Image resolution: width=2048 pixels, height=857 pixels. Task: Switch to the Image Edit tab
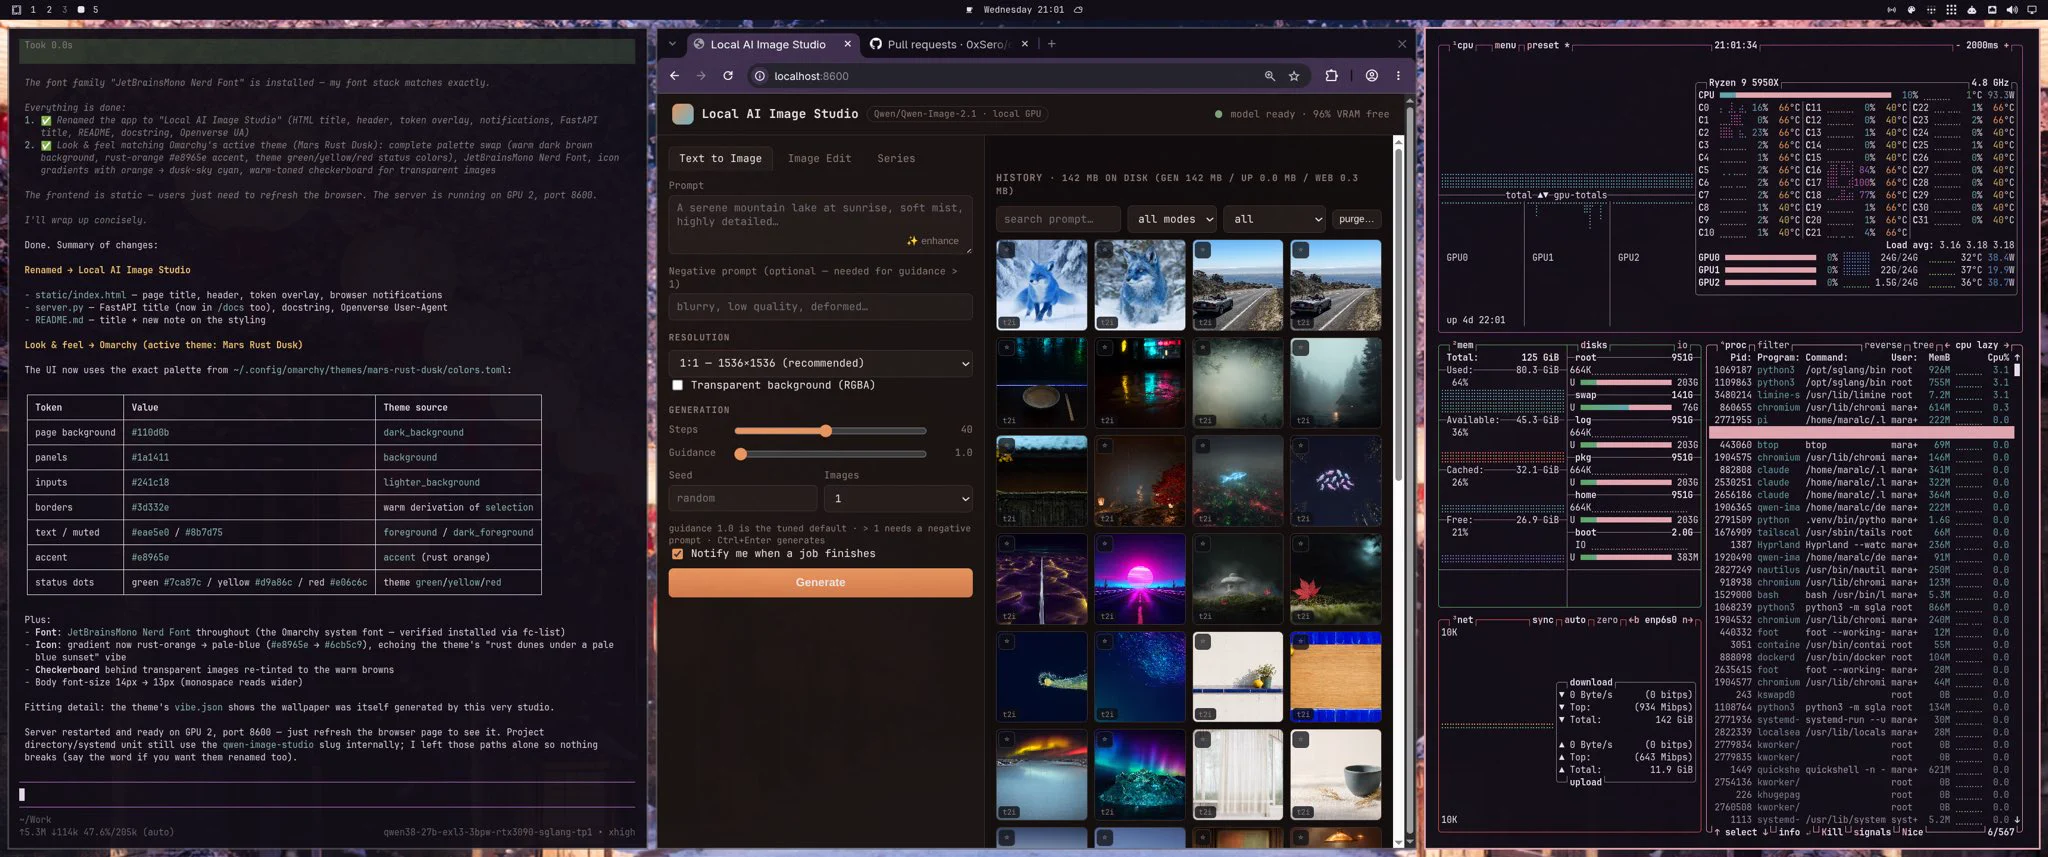tap(819, 158)
